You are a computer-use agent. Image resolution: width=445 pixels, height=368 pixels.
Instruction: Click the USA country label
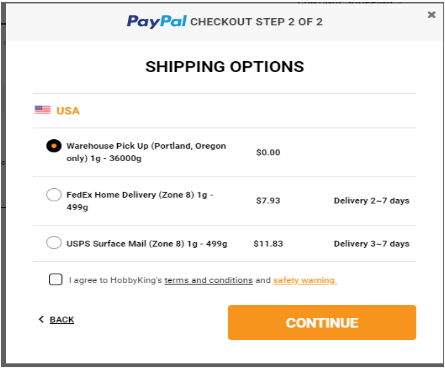pos(68,111)
